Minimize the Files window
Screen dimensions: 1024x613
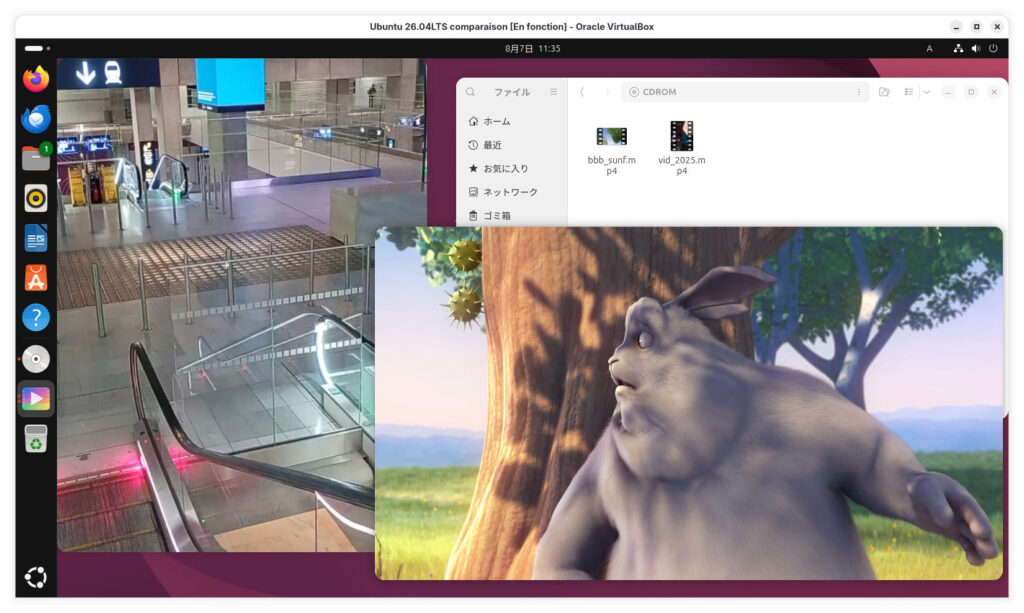pyautogui.click(x=948, y=92)
